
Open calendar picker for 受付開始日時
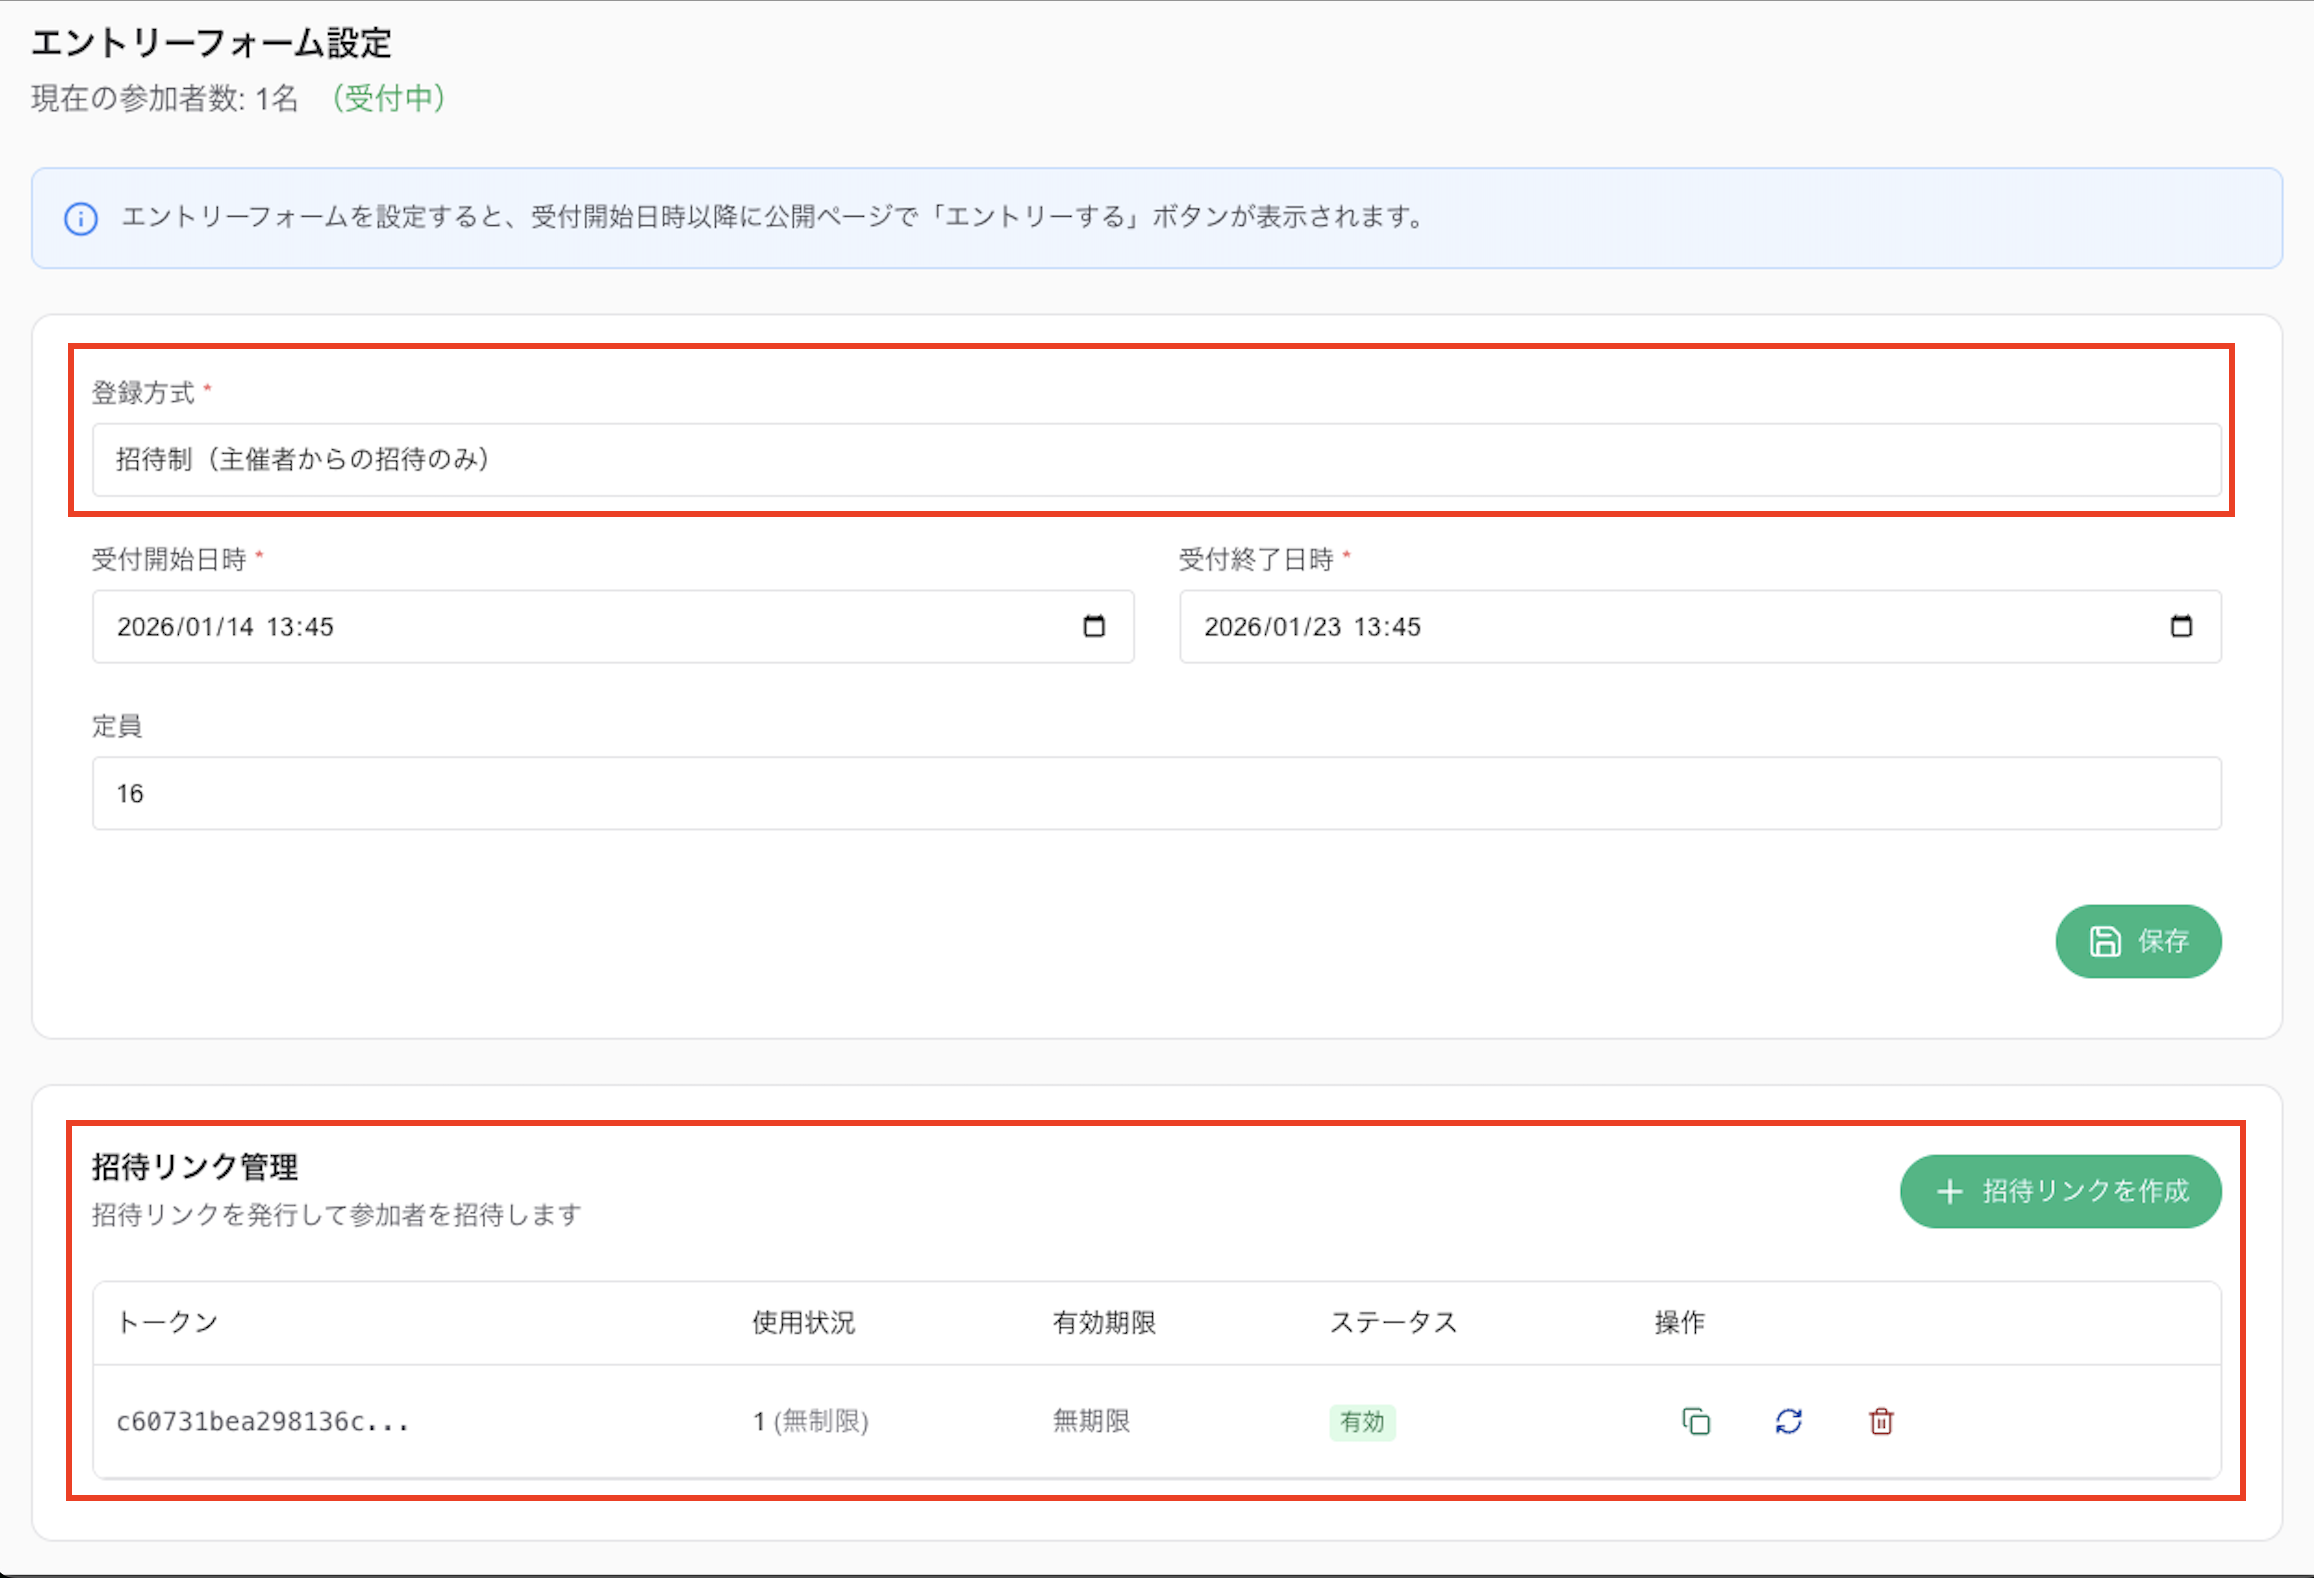[1094, 626]
